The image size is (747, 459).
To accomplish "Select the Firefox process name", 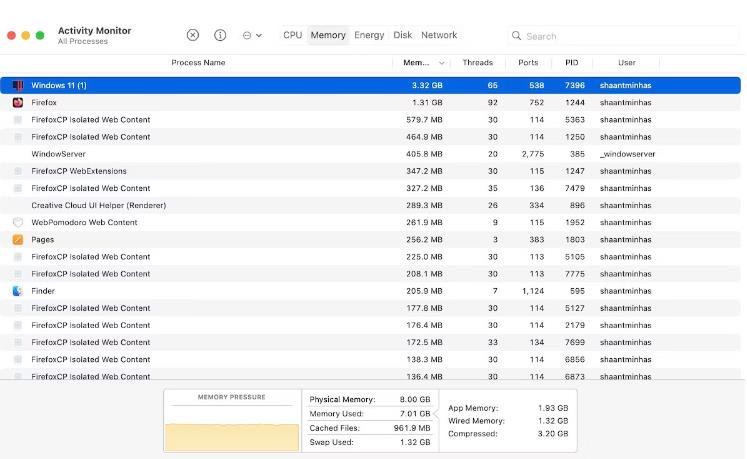I will [x=44, y=102].
